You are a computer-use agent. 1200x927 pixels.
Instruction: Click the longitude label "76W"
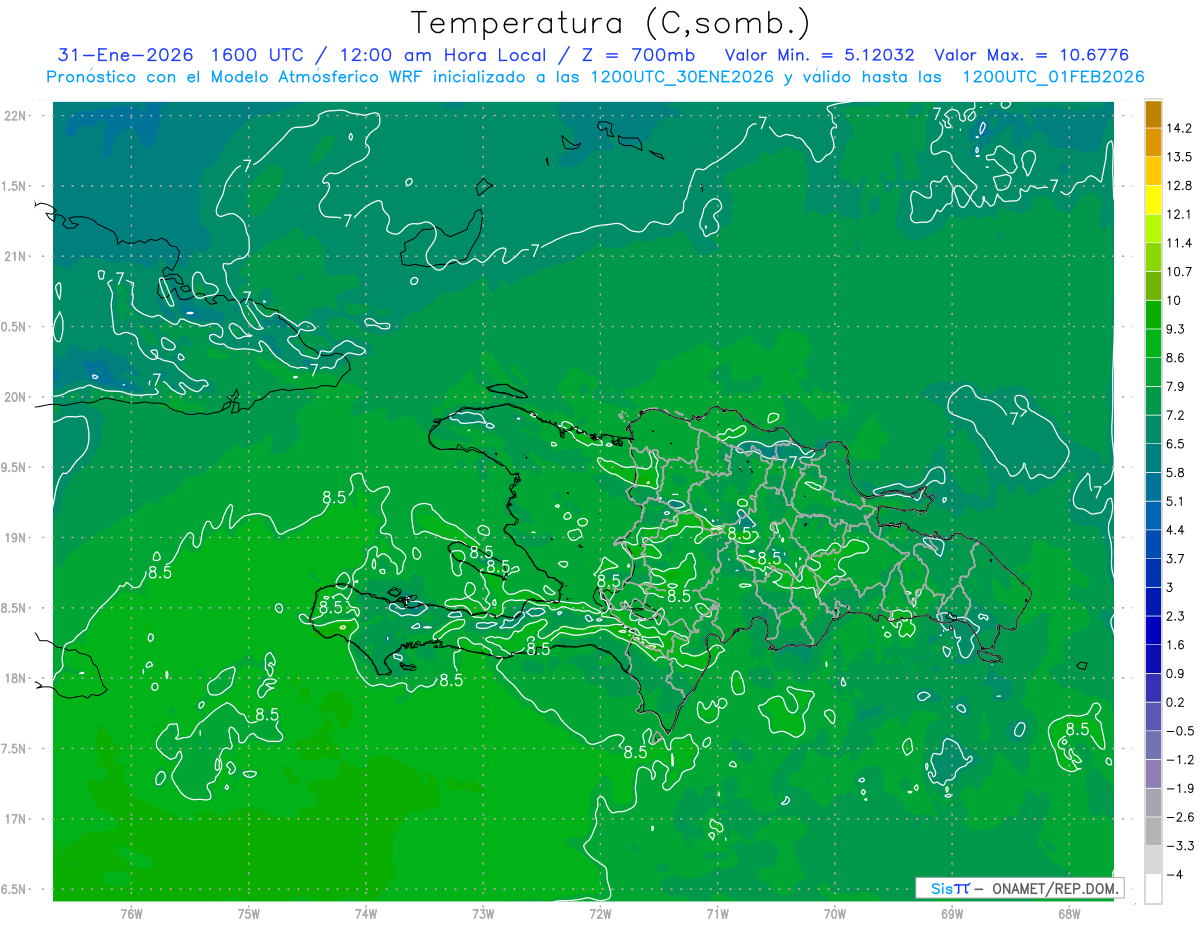coord(131,913)
